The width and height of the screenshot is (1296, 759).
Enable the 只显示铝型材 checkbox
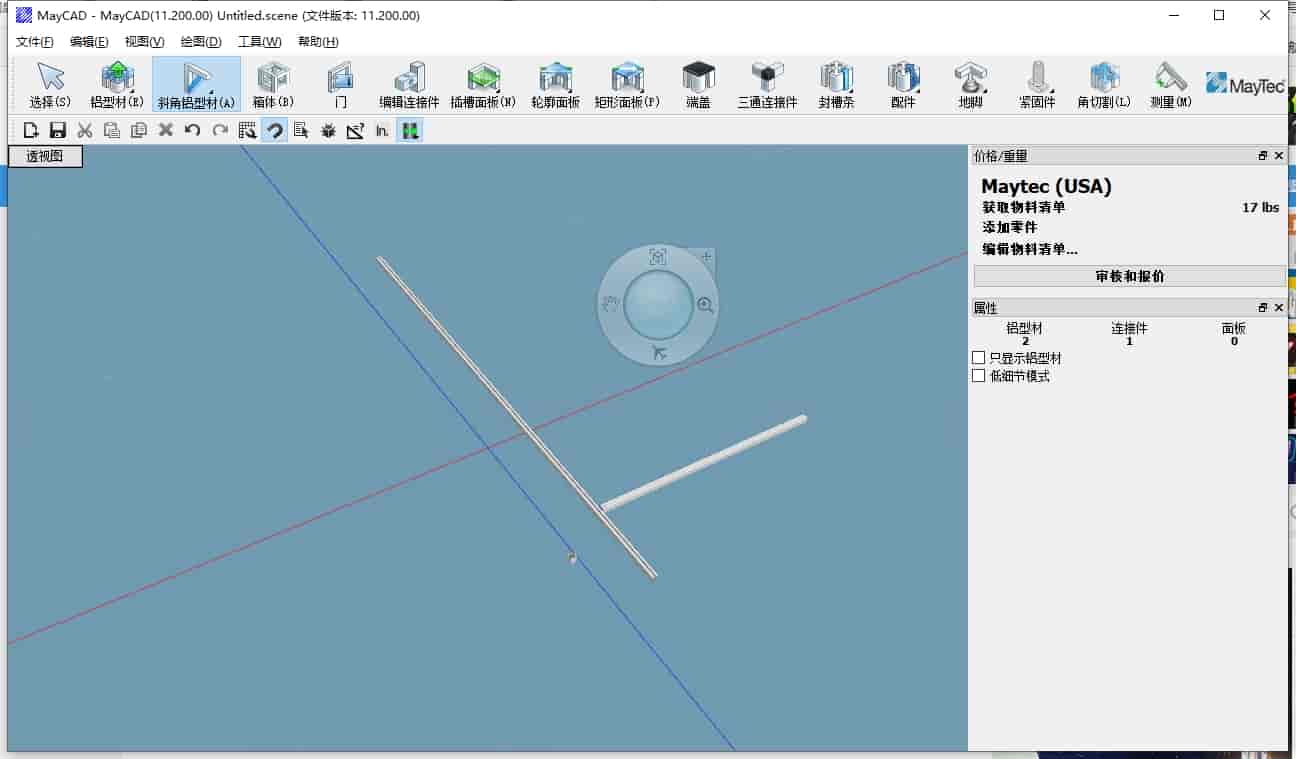(979, 358)
